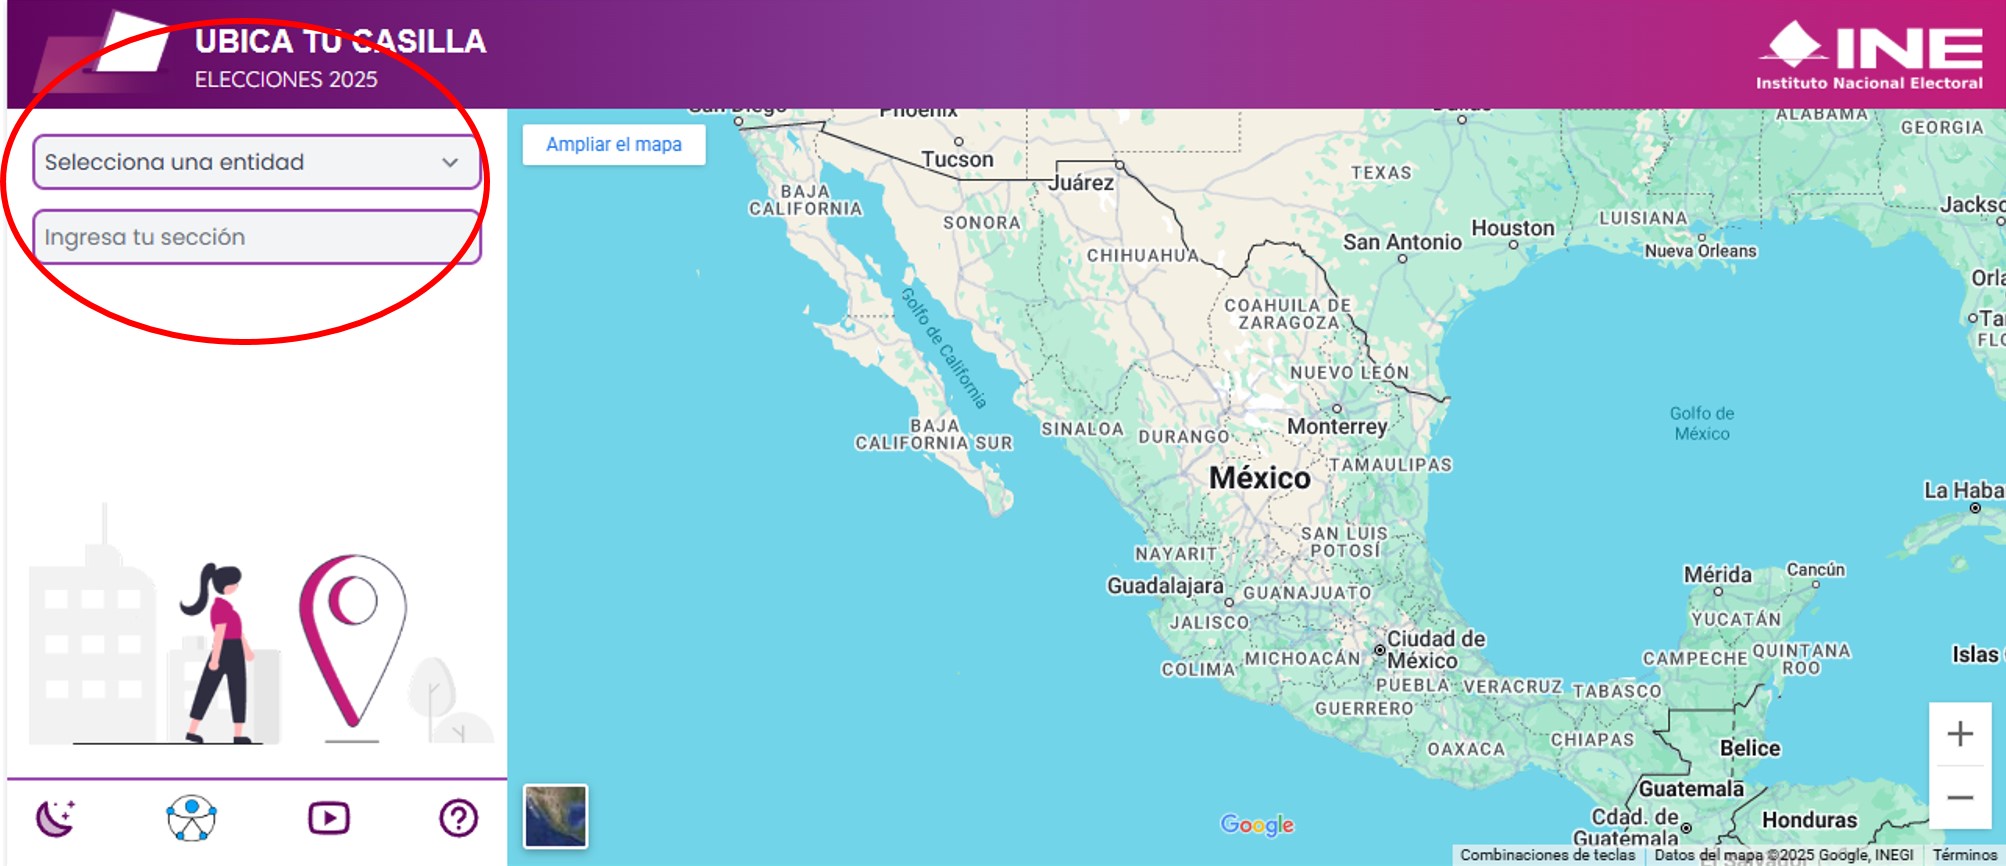Zoom out the map with minus button
The image size is (2006, 866).
(x=1960, y=797)
